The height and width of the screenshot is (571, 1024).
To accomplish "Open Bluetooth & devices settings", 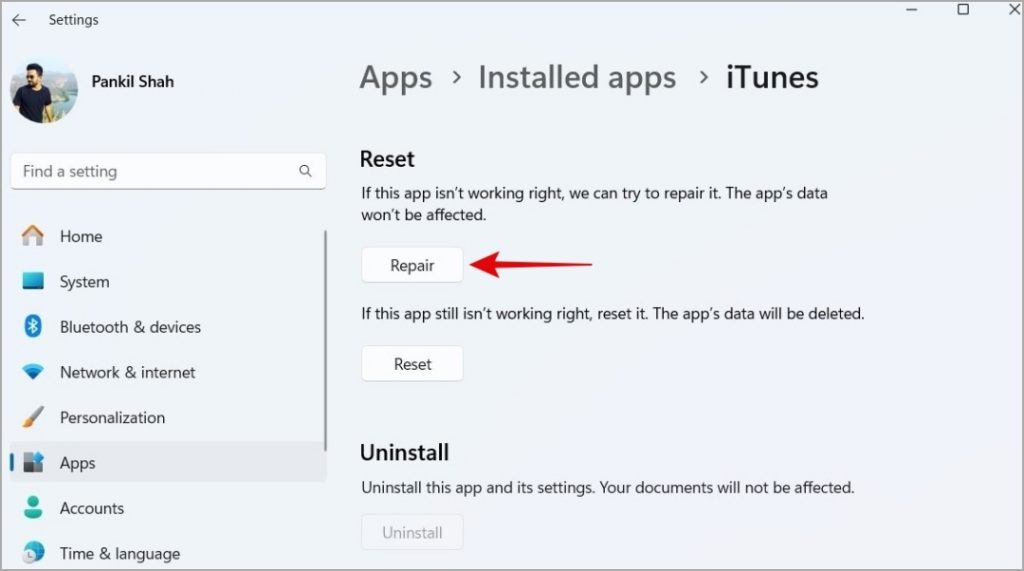I will (x=131, y=327).
